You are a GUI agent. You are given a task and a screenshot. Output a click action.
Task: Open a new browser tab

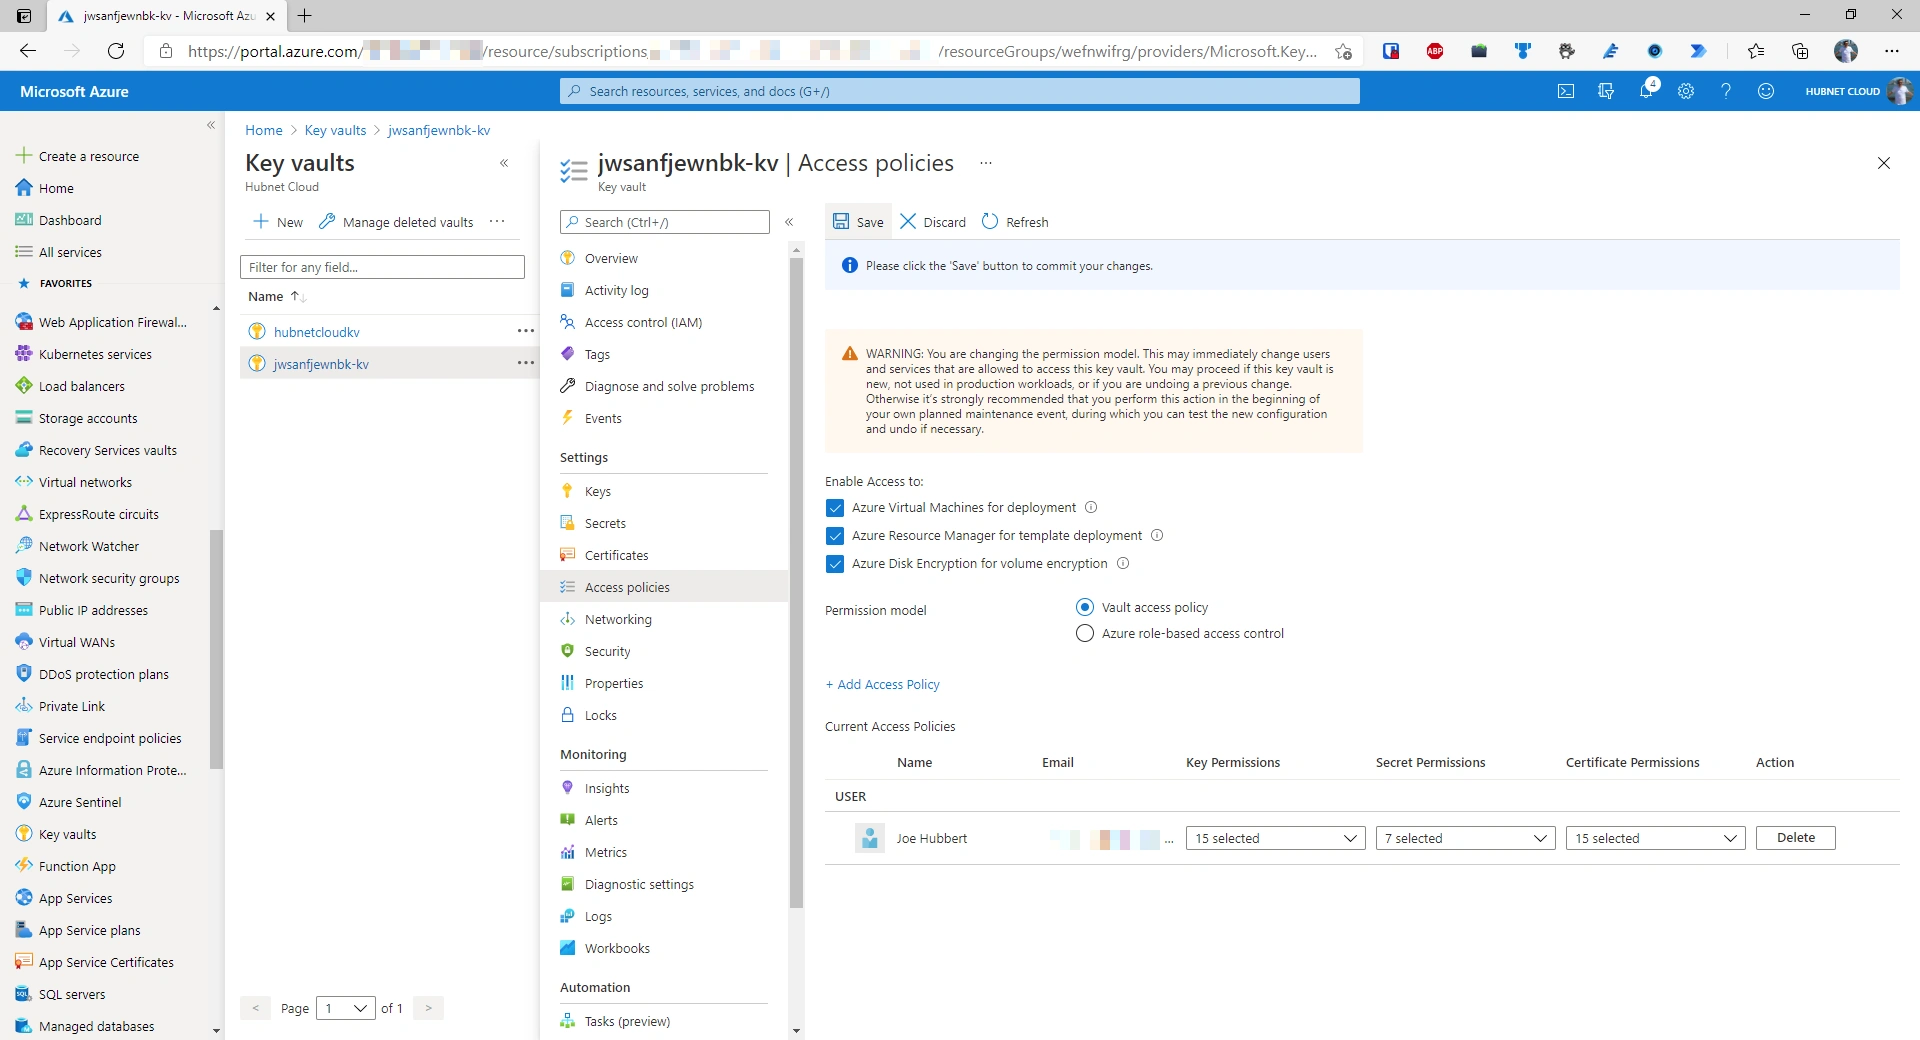(x=305, y=15)
